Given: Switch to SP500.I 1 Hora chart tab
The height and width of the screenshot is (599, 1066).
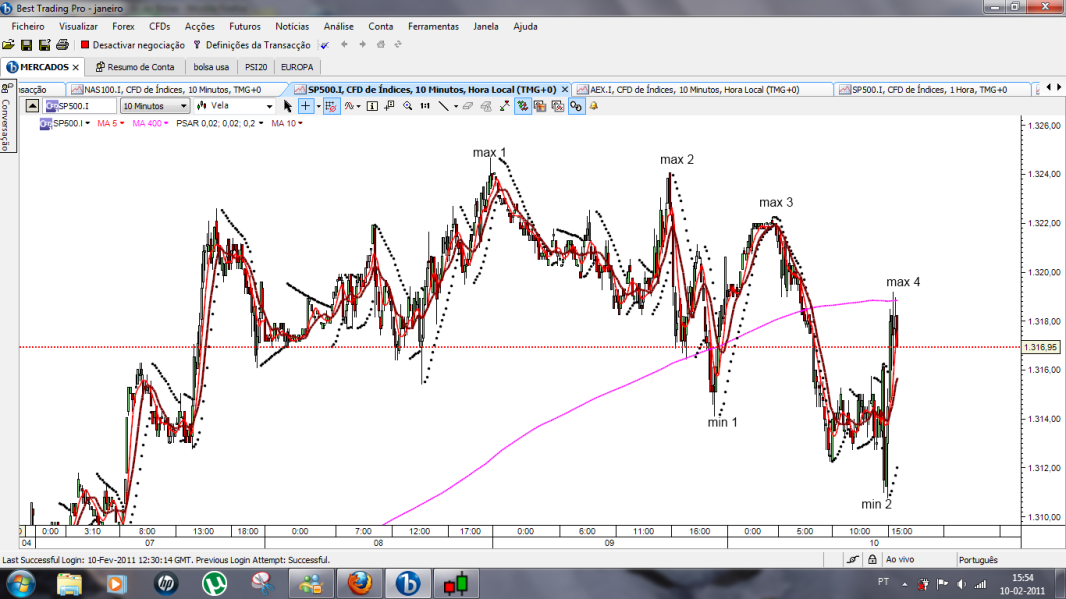Looking at the screenshot, I should point(930,90).
